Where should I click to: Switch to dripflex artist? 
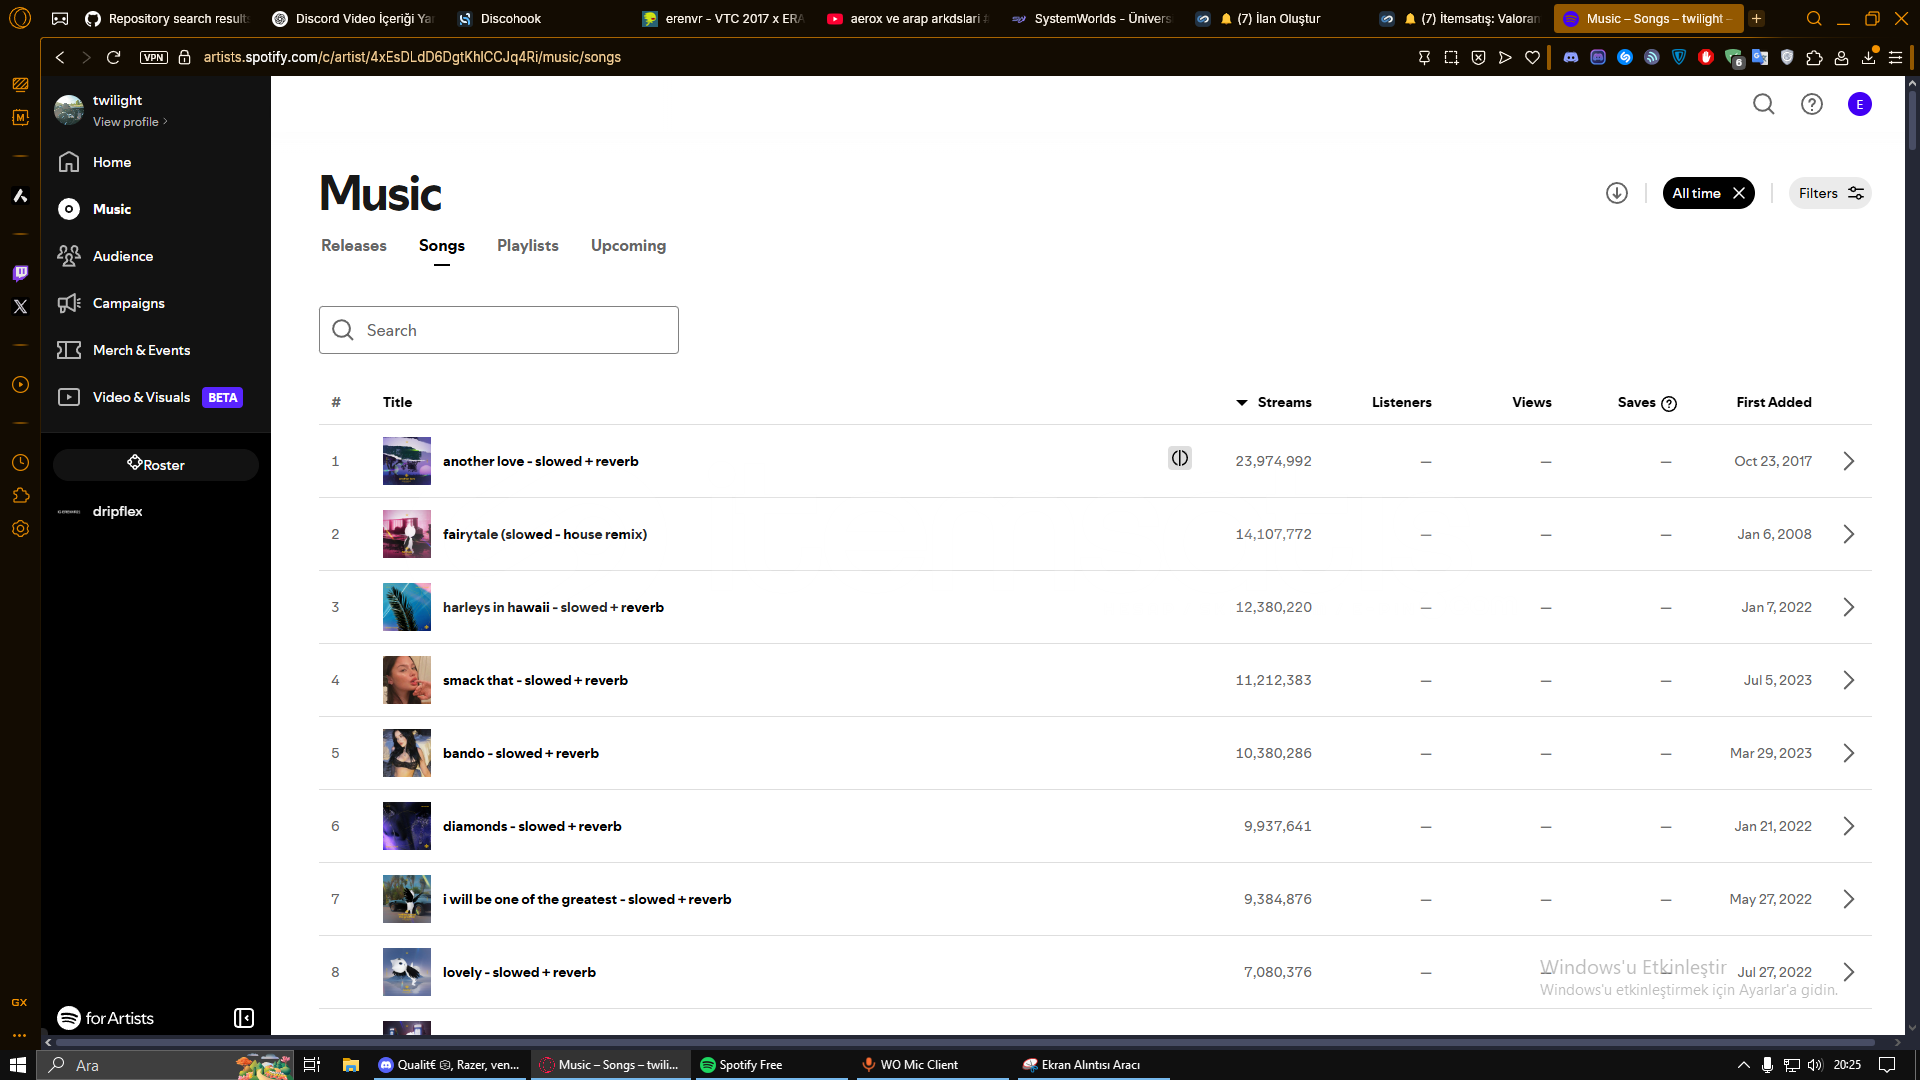(x=118, y=511)
